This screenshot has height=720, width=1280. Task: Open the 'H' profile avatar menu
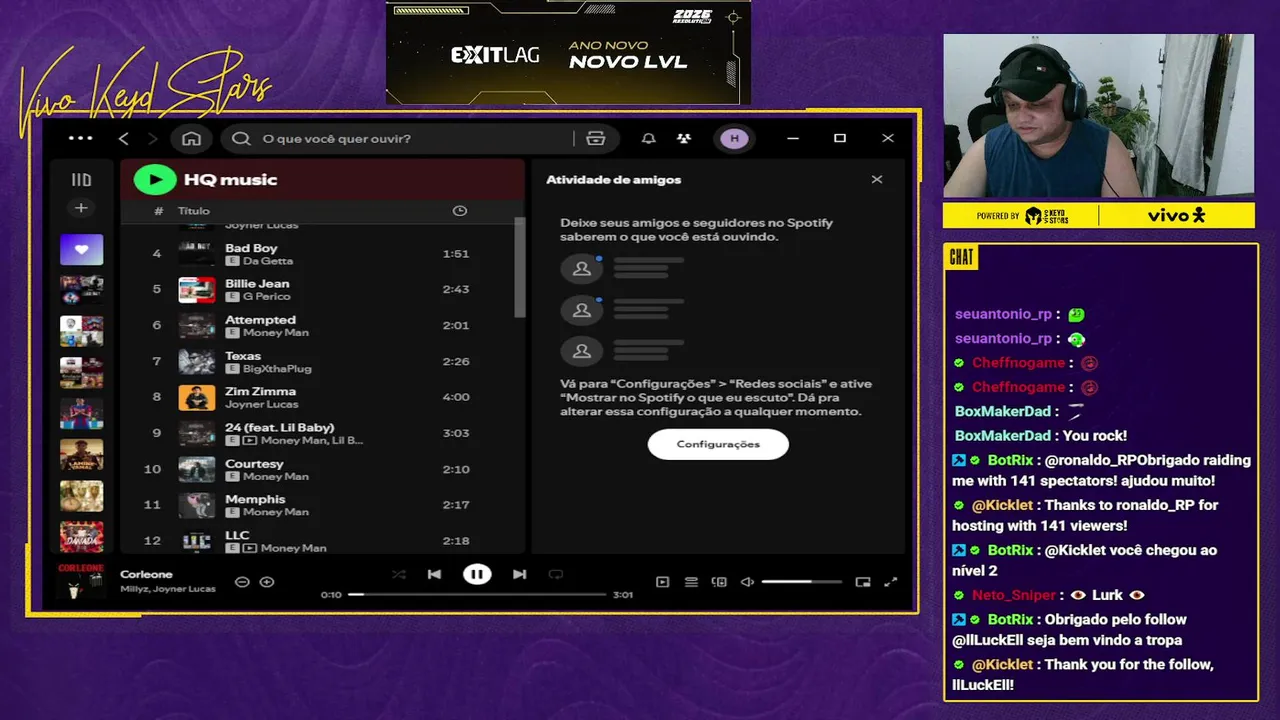pos(734,139)
